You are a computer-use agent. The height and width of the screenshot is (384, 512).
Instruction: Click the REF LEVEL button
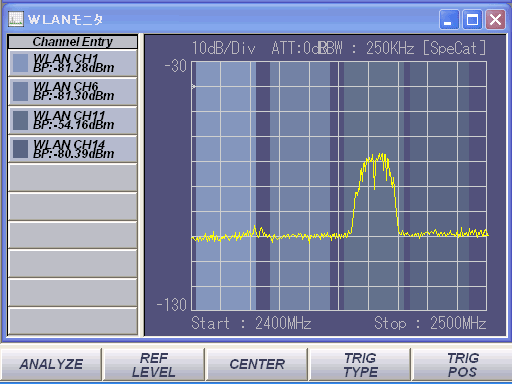pos(154,364)
